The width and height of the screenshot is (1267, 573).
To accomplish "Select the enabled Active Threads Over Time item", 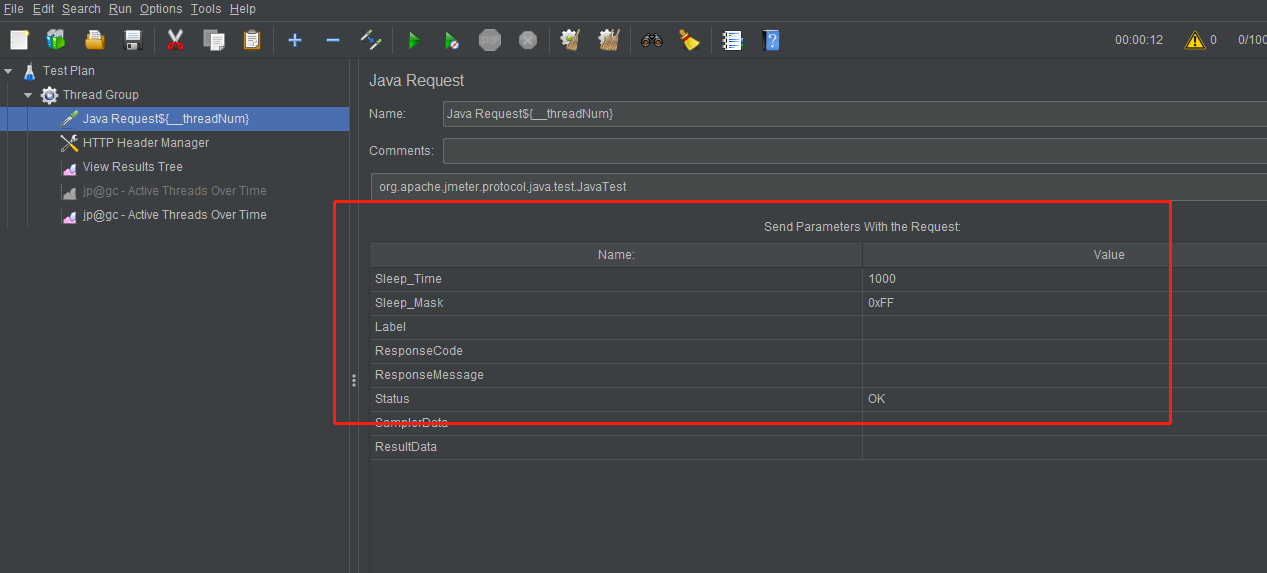I will [175, 215].
